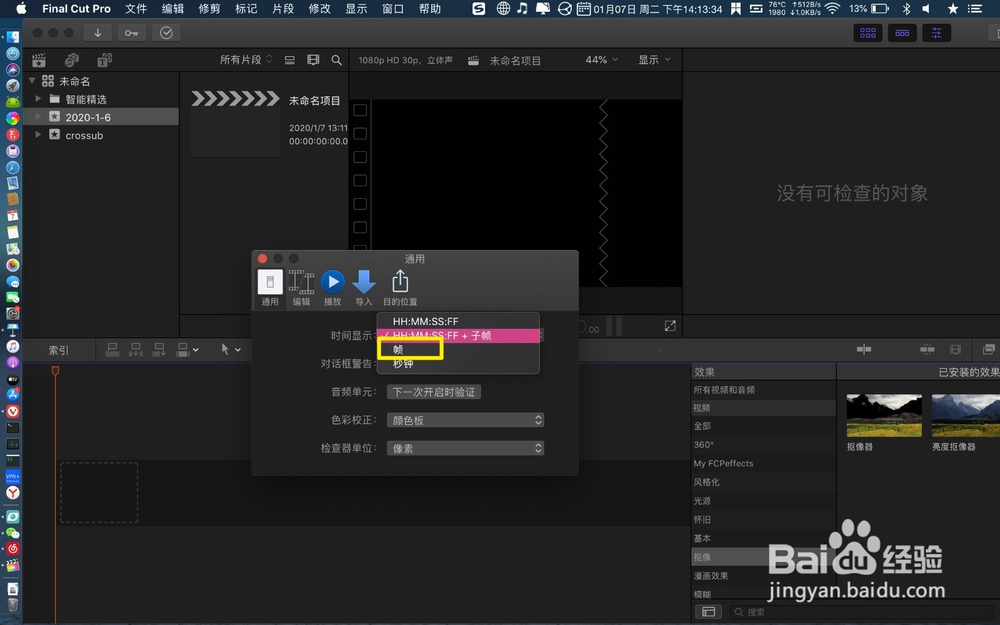Open the 标记 menu

pos(246,8)
